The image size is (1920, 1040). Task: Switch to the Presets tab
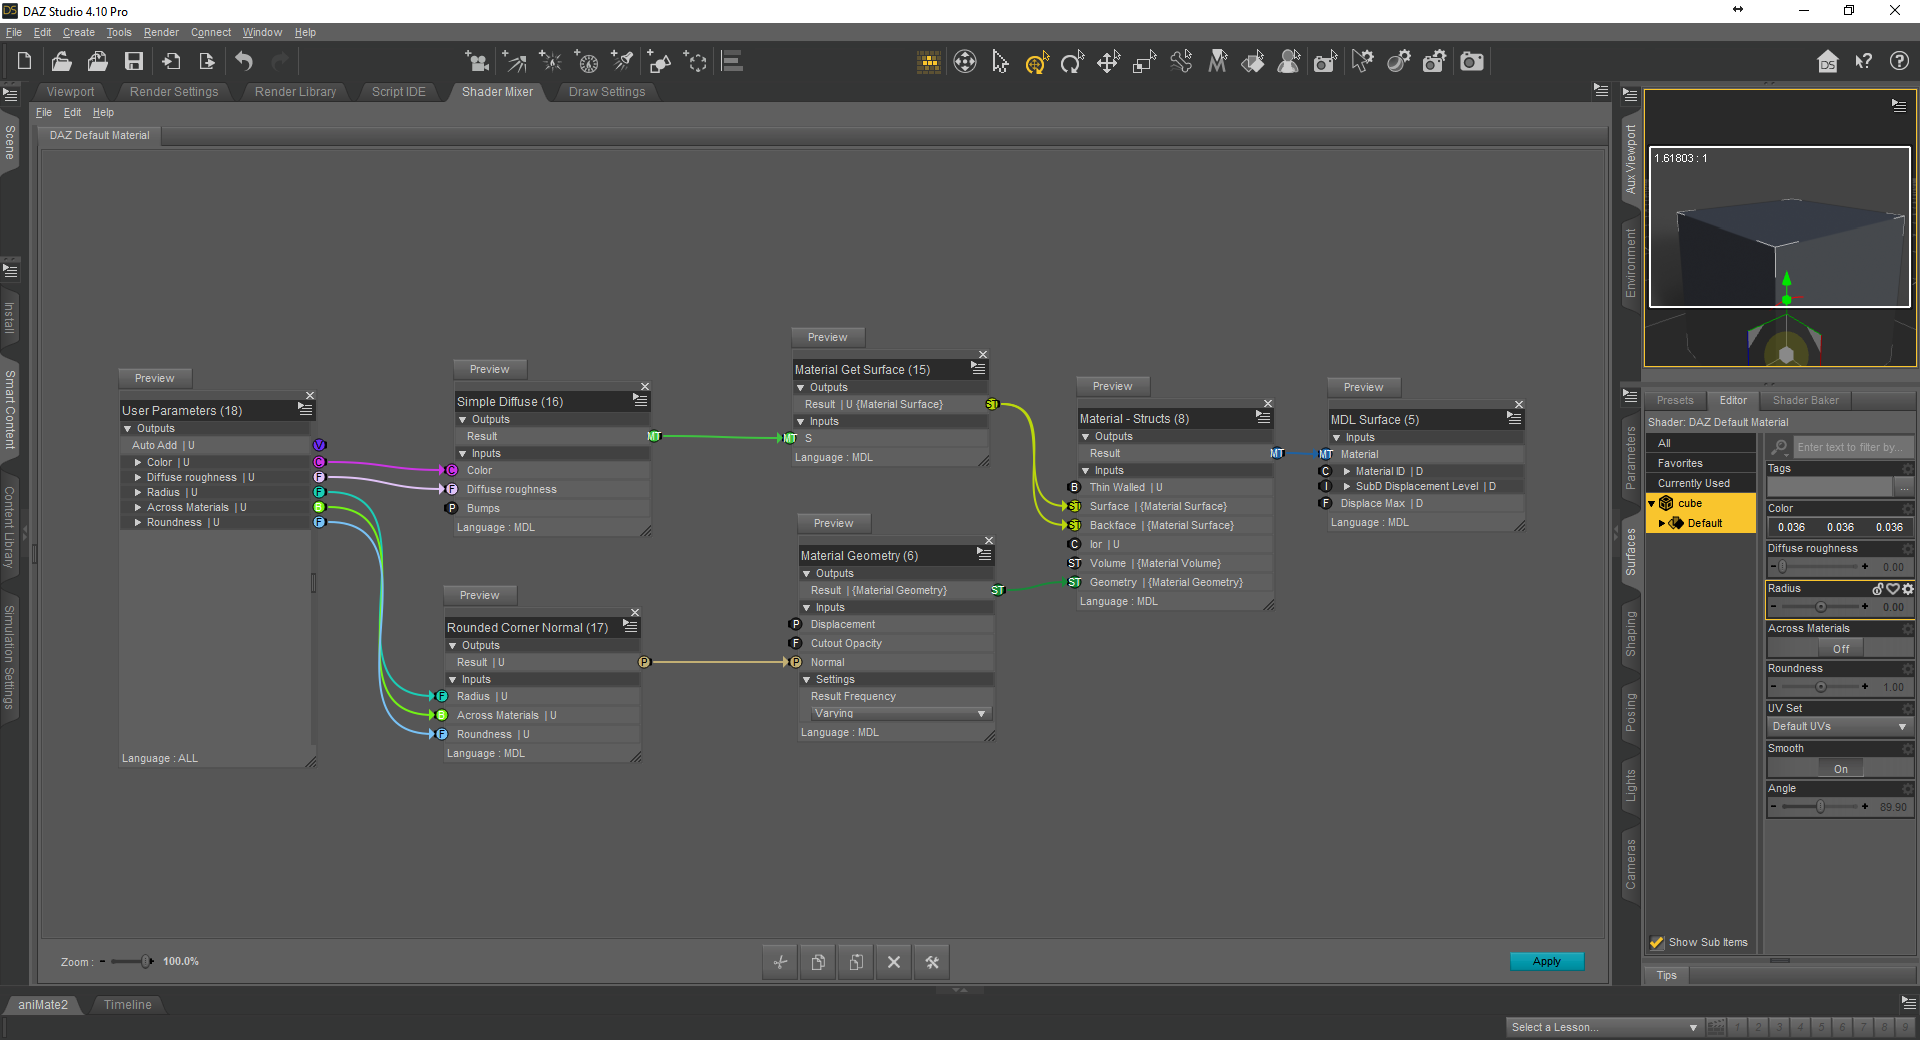1675,400
